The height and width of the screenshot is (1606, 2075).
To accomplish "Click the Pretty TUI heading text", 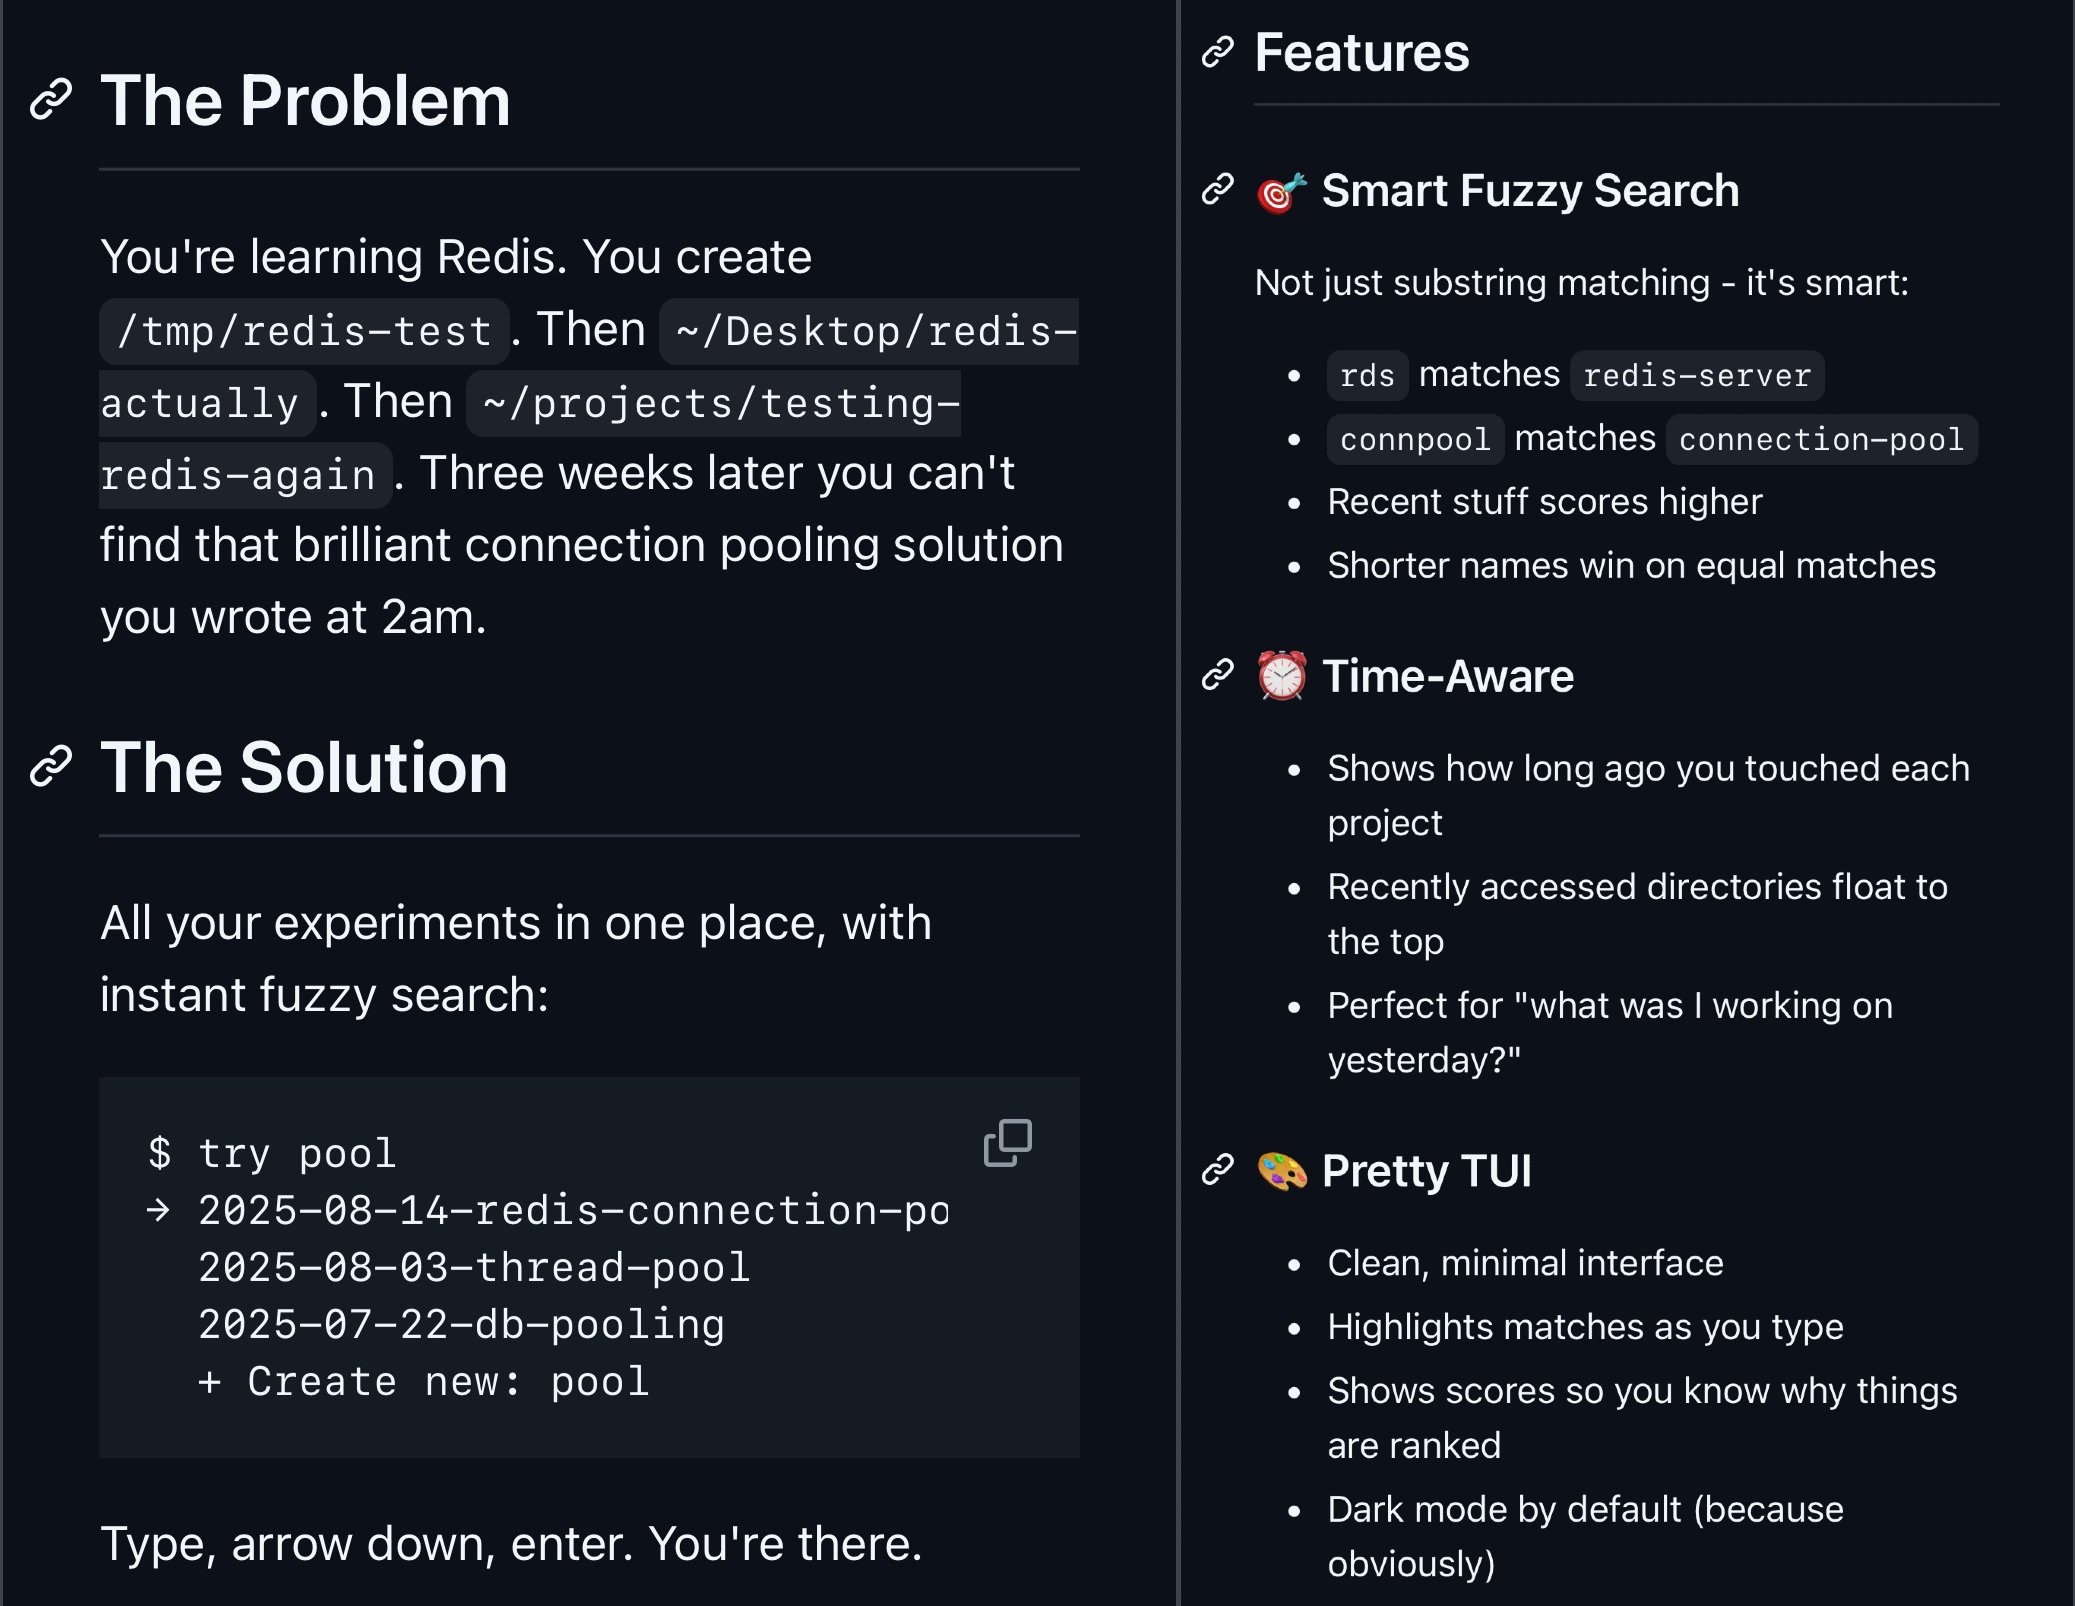I will (x=1426, y=1171).
